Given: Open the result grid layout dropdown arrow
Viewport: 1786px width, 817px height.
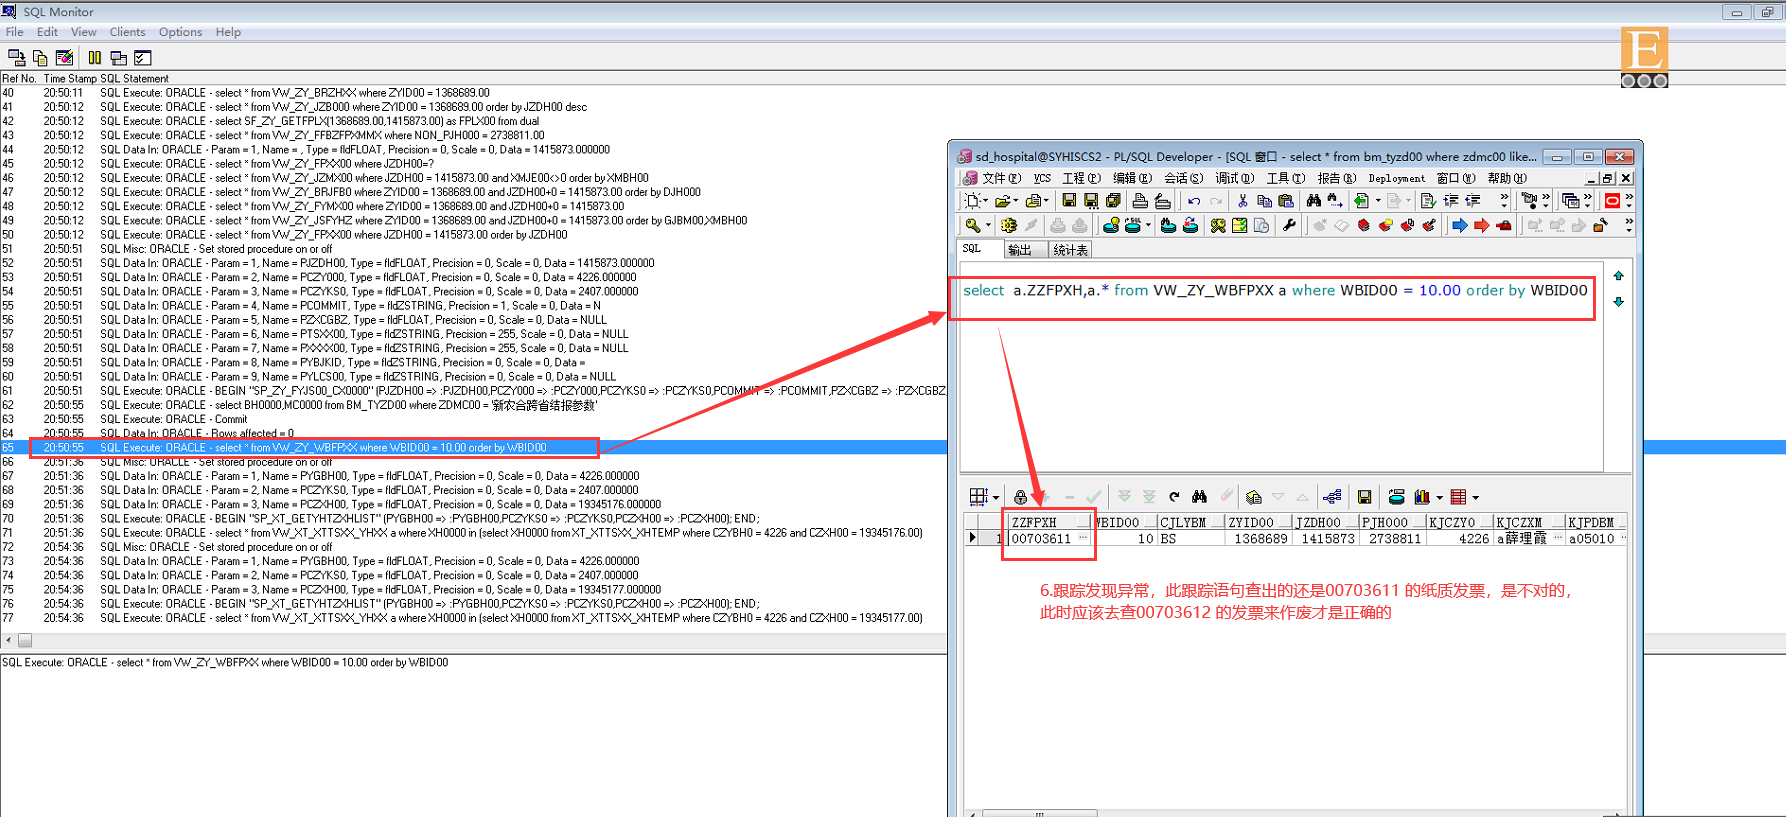Looking at the screenshot, I should [996, 498].
